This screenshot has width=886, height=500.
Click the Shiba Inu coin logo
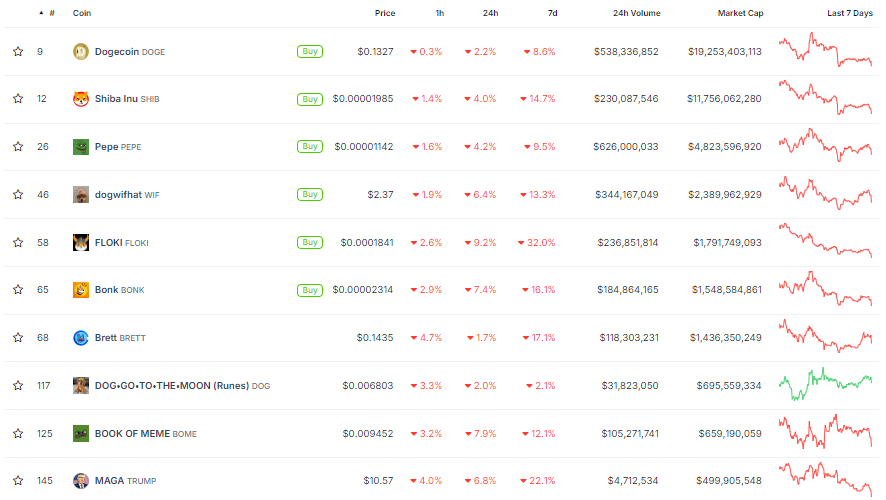click(81, 99)
